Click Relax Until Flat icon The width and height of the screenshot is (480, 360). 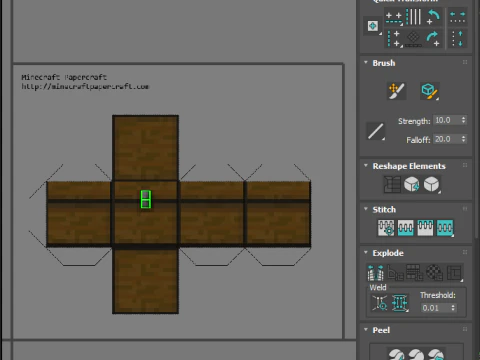click(412, 184)
